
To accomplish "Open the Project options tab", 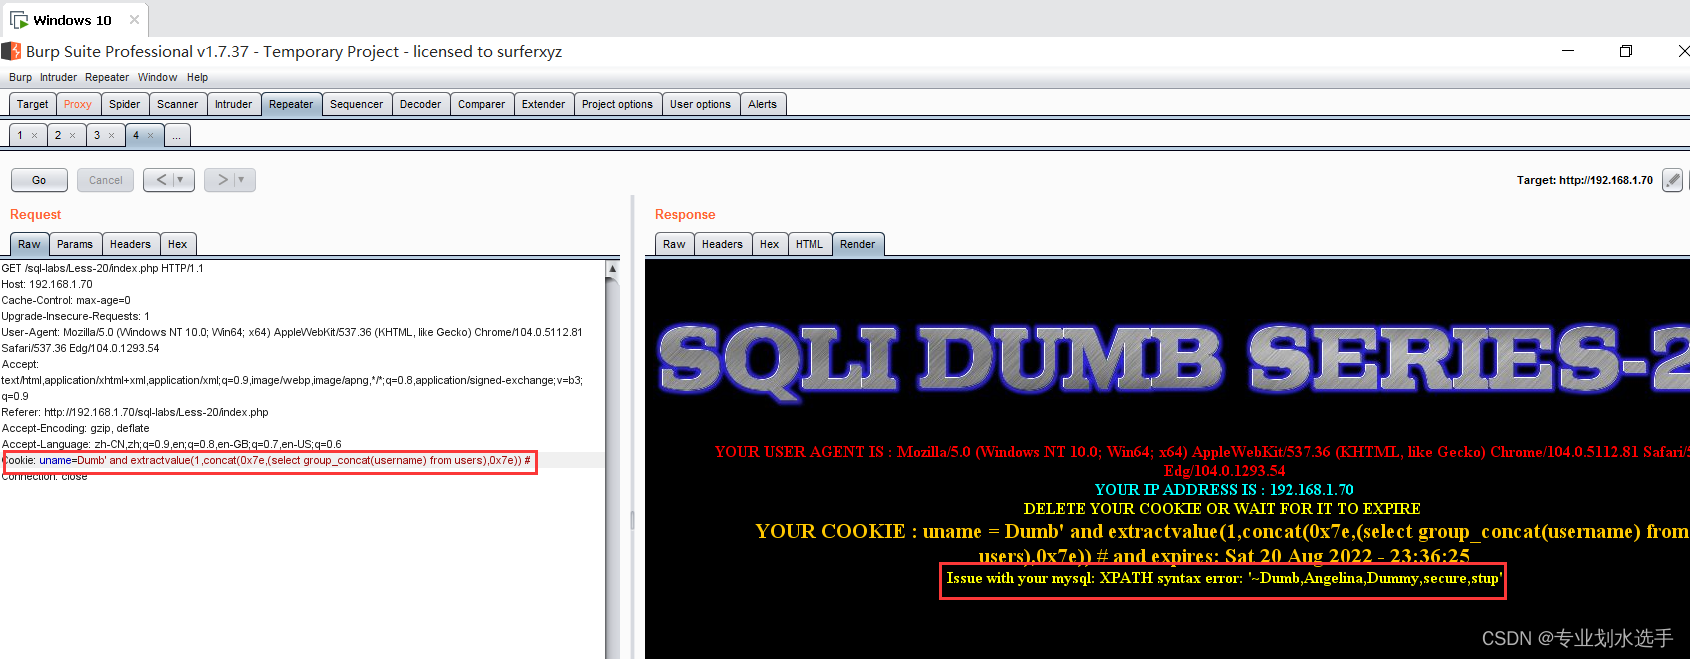I will (617, 104).
